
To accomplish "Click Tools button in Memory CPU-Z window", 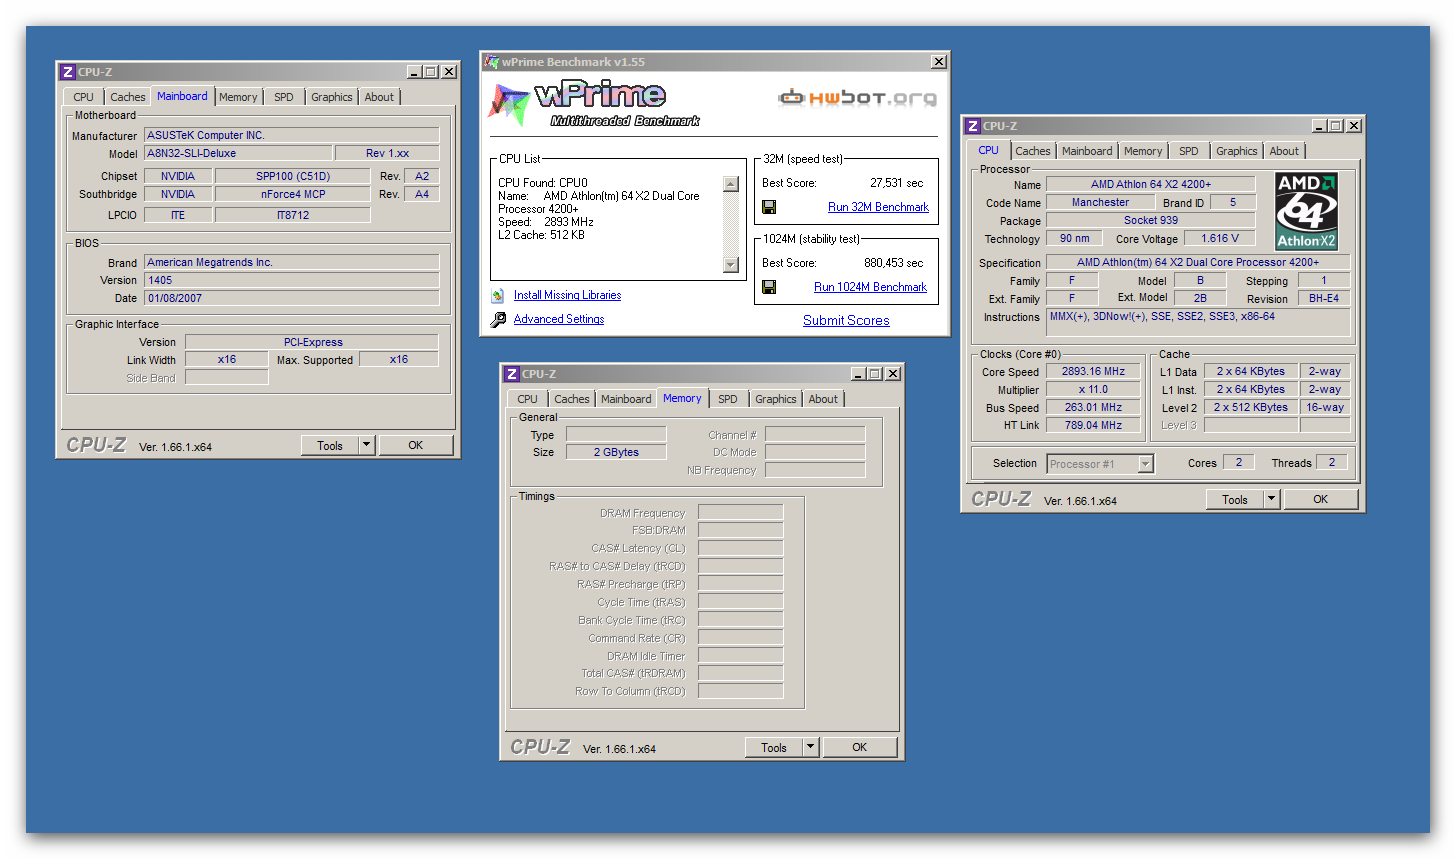I will [x=774, y=747].
